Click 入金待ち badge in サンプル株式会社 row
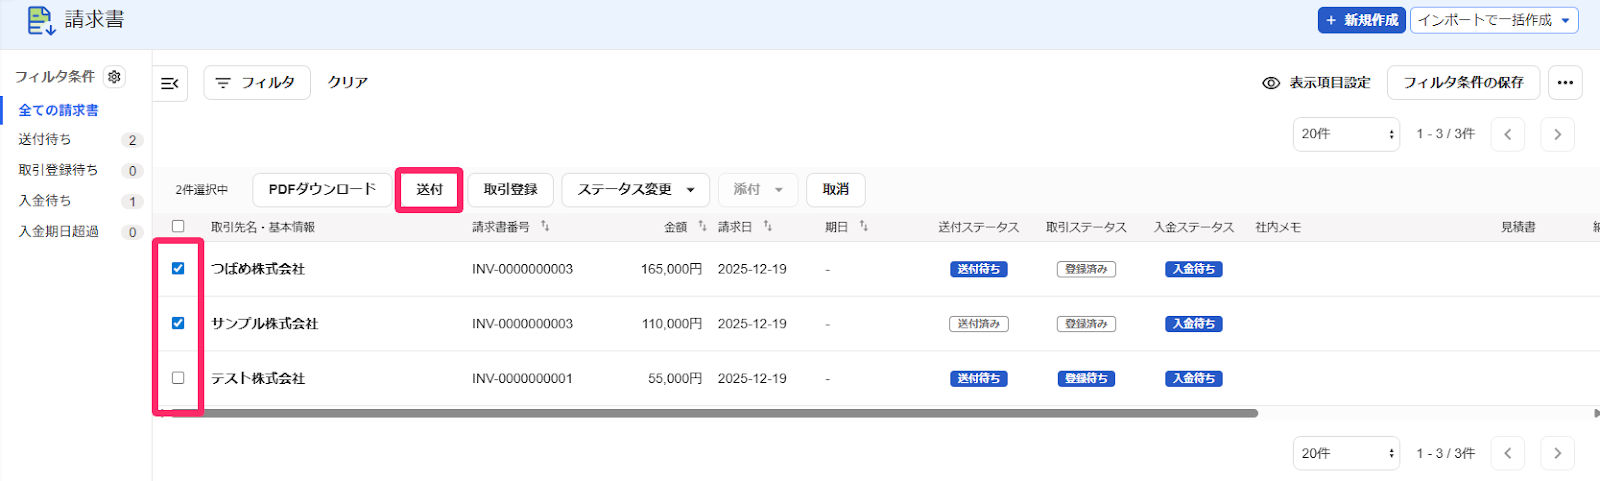Viewport: 1600px width, 481px height. tap(1194, 324)
